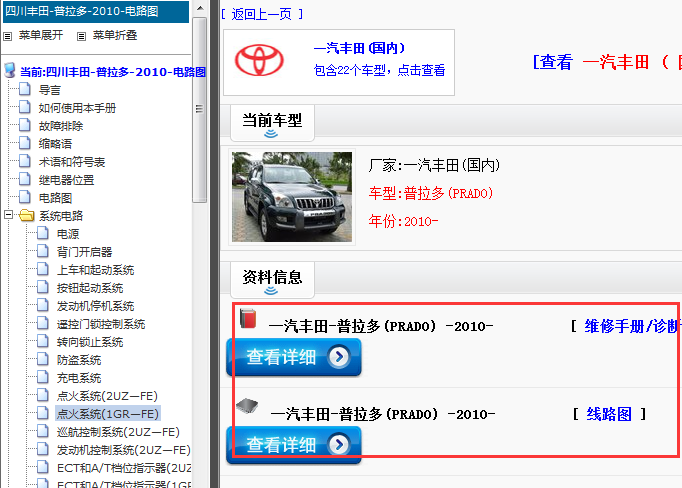Click the page icon beside 如何使用本手册
The width and height of the screenshot is (682, 488).
[x=25, y=107]
